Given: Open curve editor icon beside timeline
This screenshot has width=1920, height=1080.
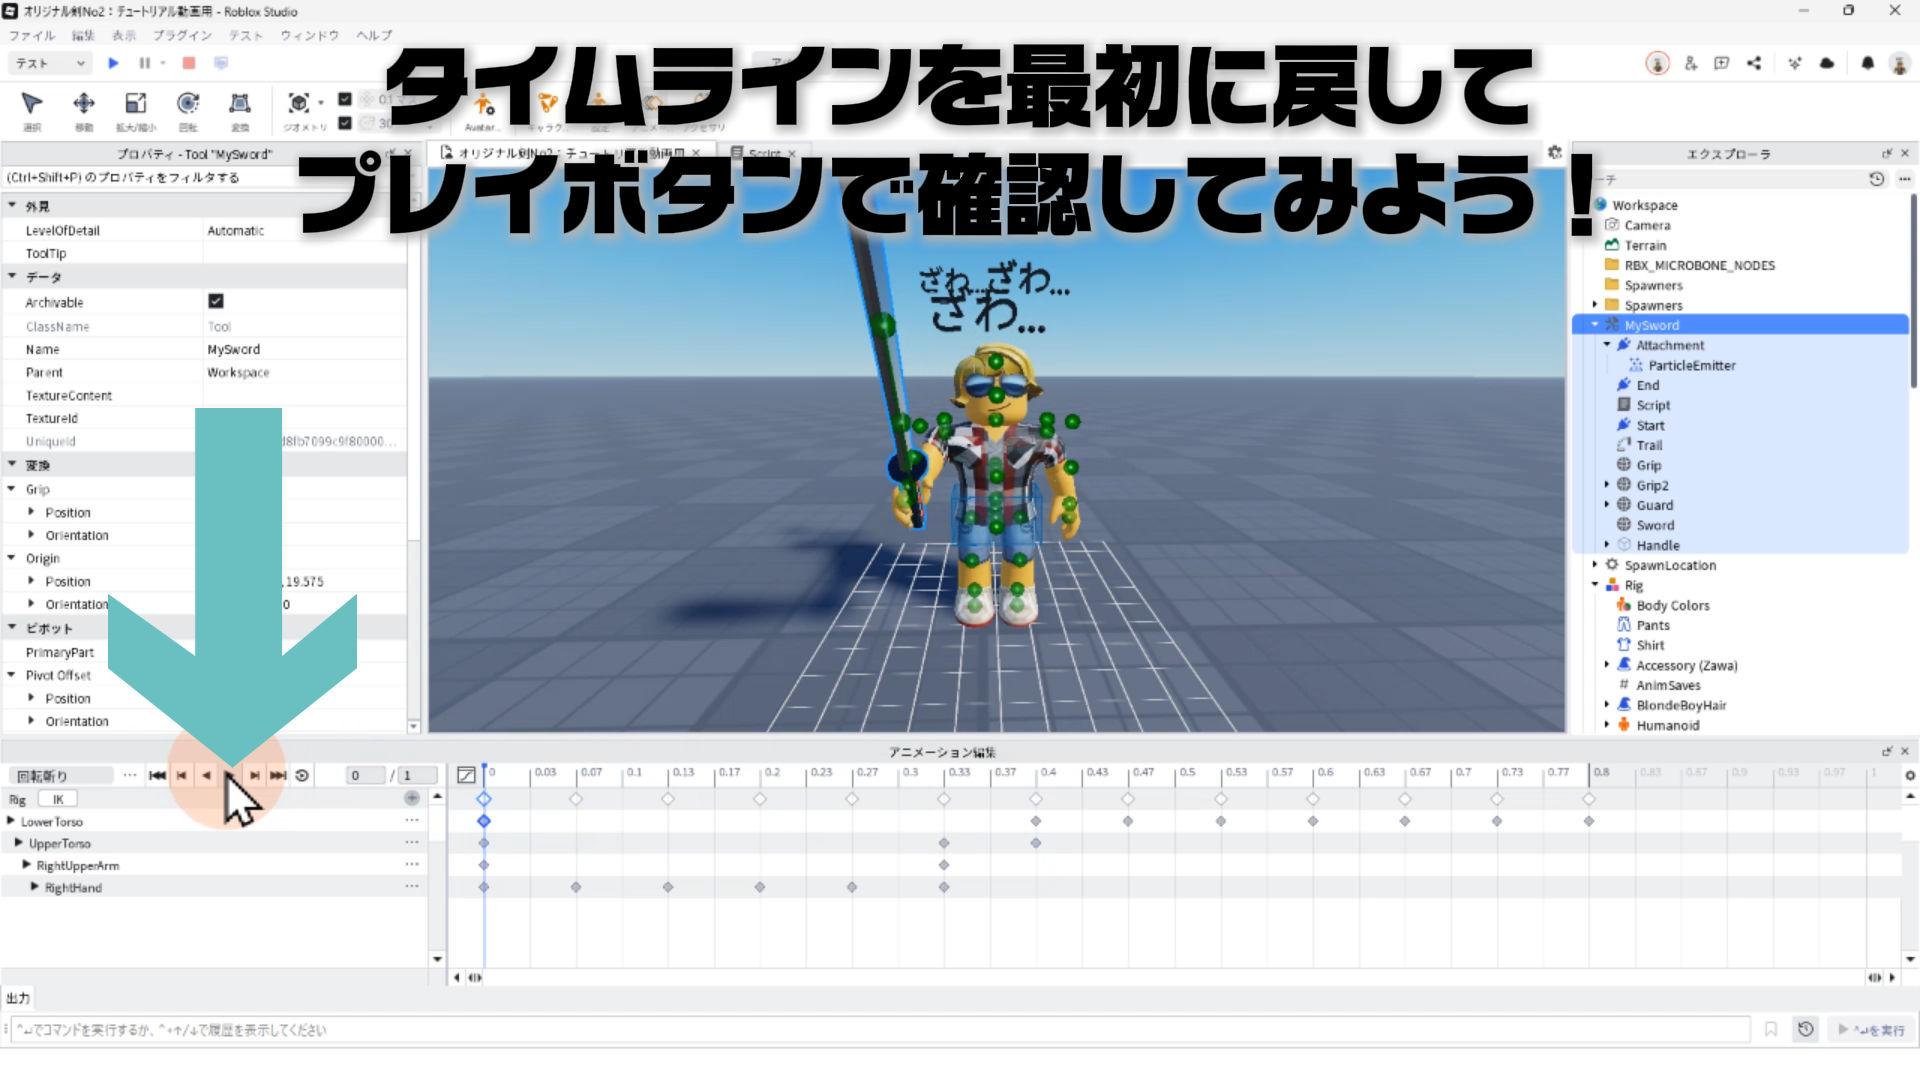Looking at the screenshot, I should [465, 775].
